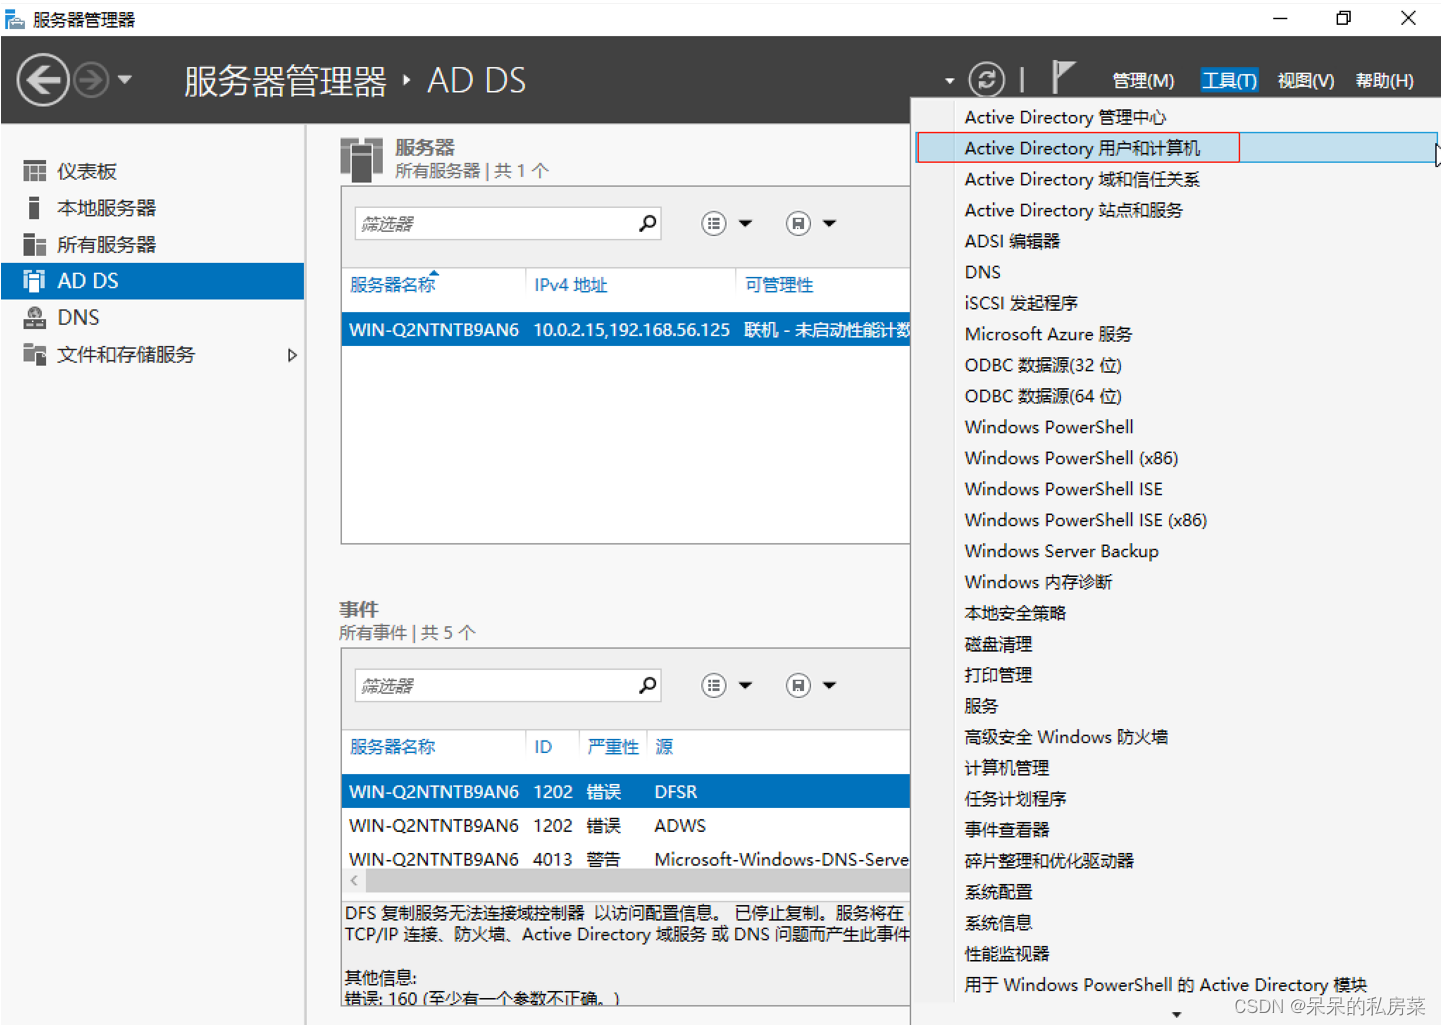The width and height of the screenshot is (1441, 1025).
Task: Open the servers list options dropdown arrow
Action: [x=745, y=224]
